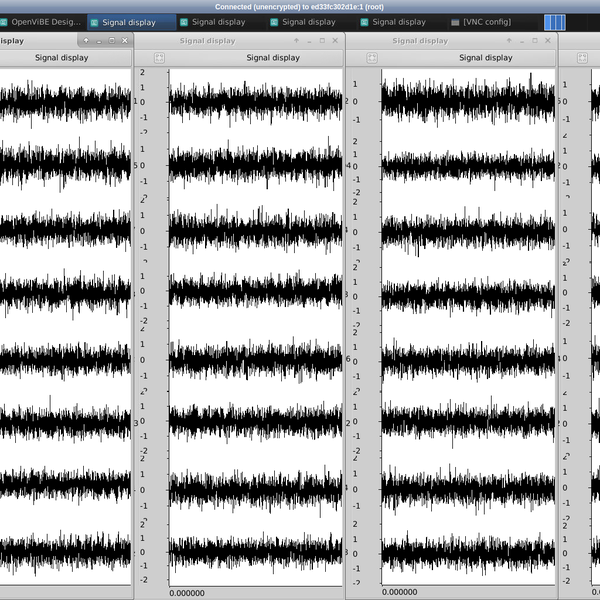
Task: Maximize the right Signal display window
Action: click(x=535, y=41)
